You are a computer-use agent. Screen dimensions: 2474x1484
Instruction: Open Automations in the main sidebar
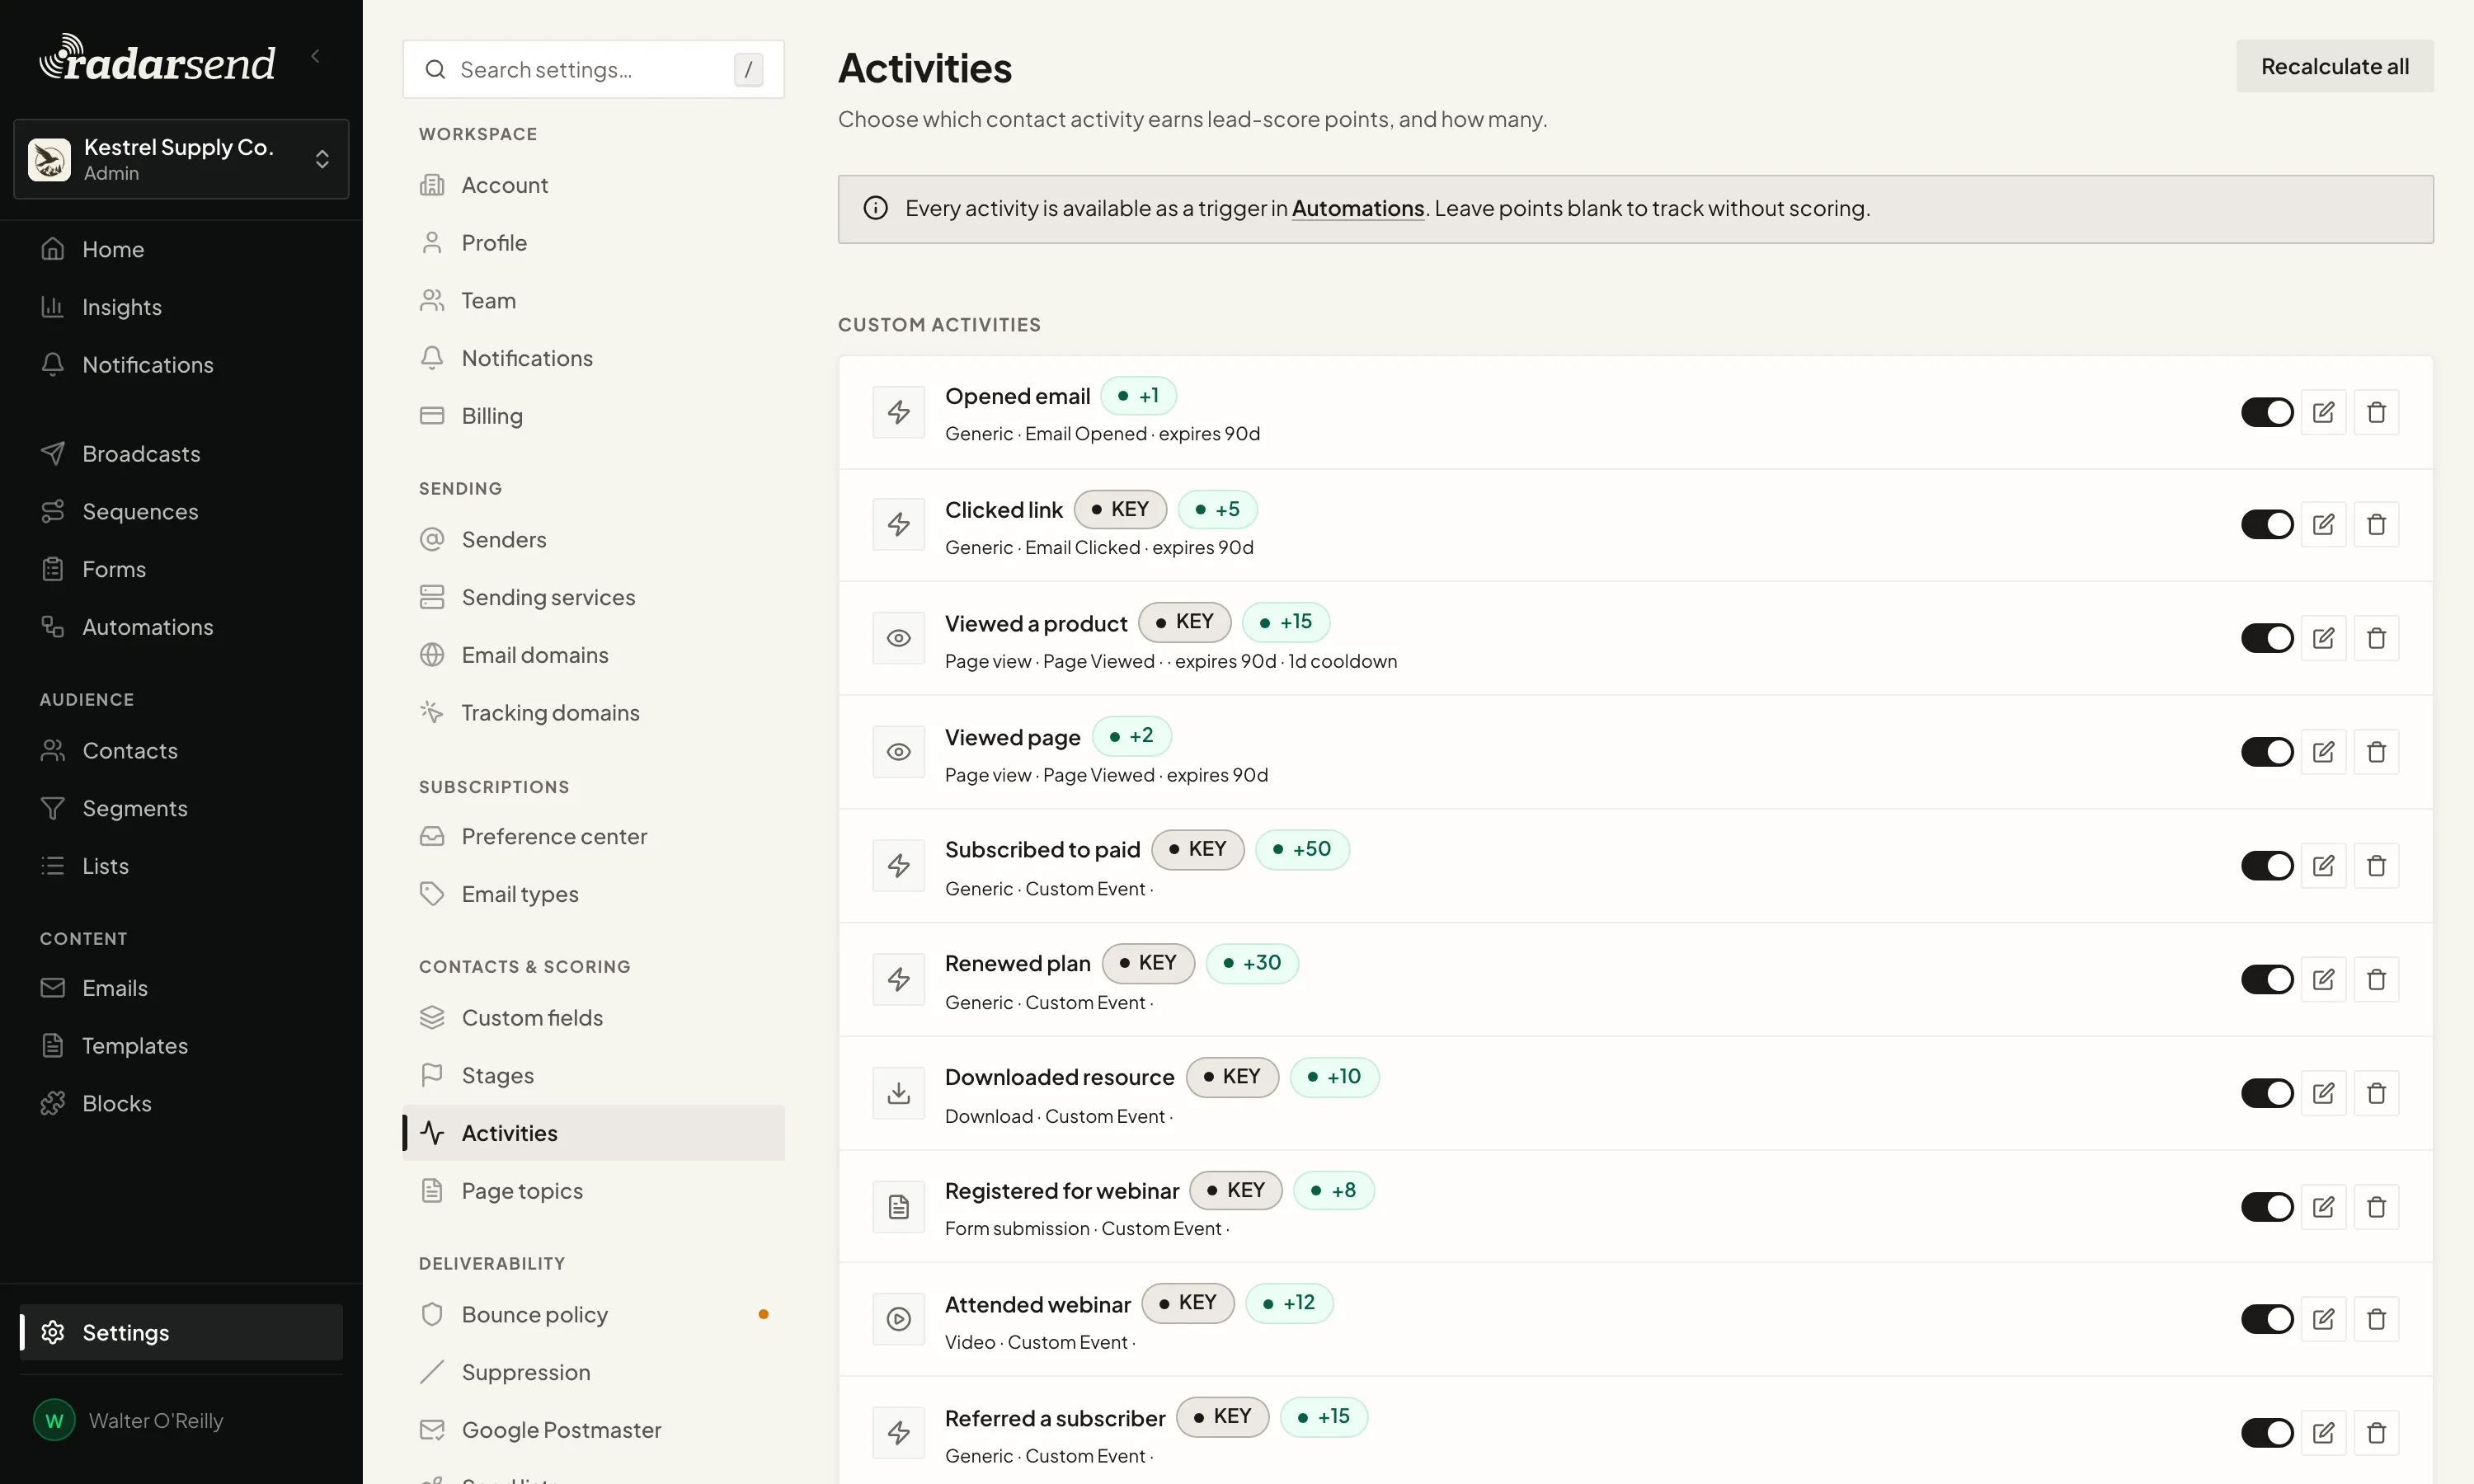(181, 627)
